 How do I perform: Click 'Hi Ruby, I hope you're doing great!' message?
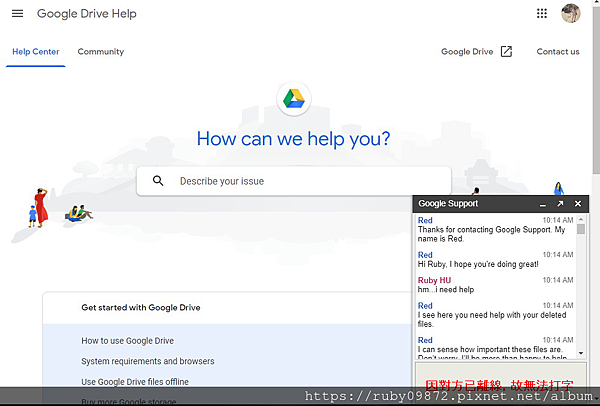tap(478, 264)
